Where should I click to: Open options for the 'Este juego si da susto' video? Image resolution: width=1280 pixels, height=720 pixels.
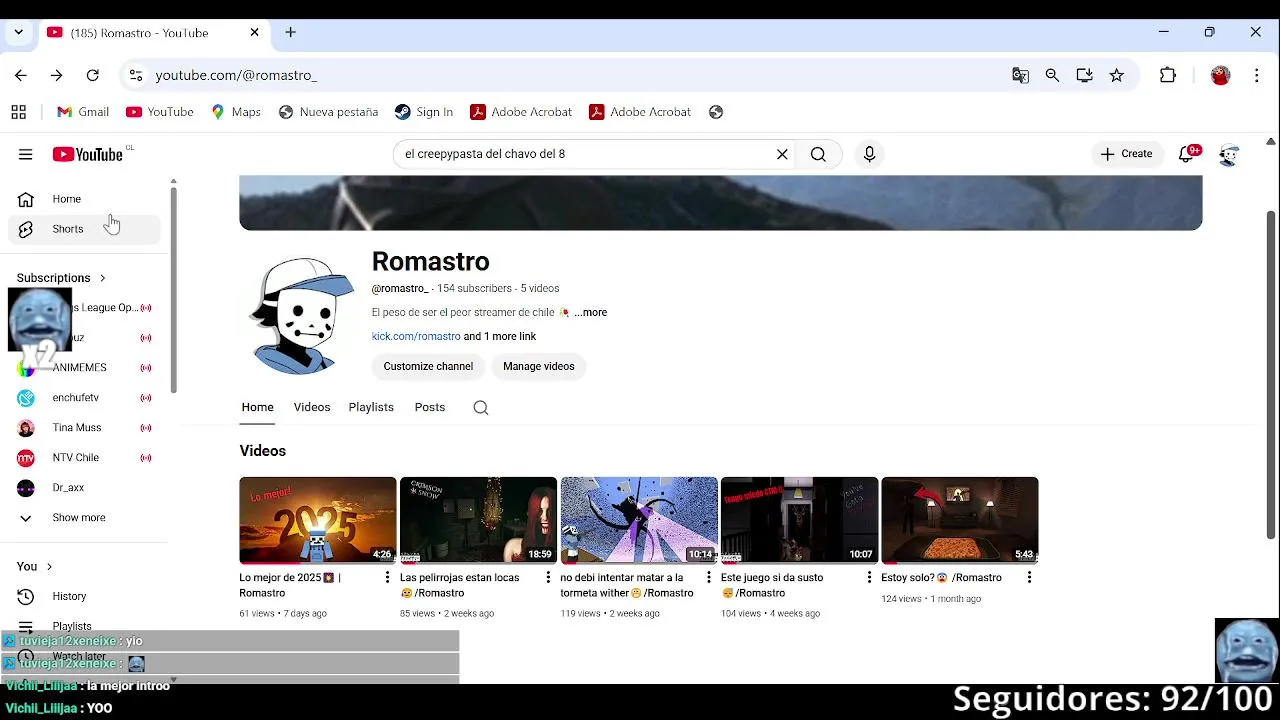tap(869, 577)
